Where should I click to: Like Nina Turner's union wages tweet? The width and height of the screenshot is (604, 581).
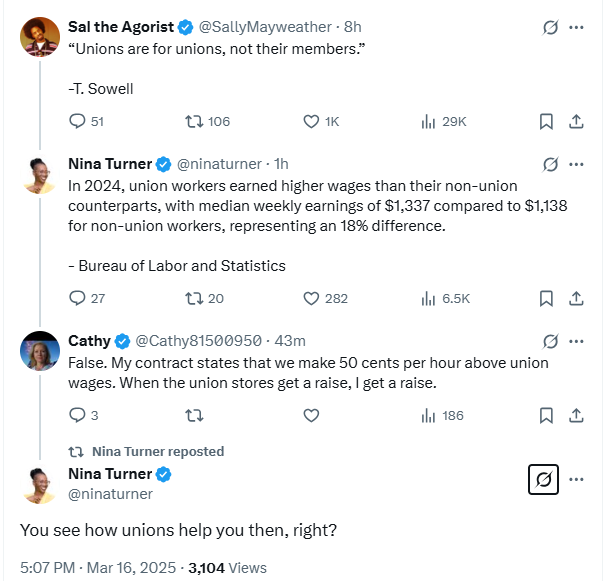click(x=311, y=298)
